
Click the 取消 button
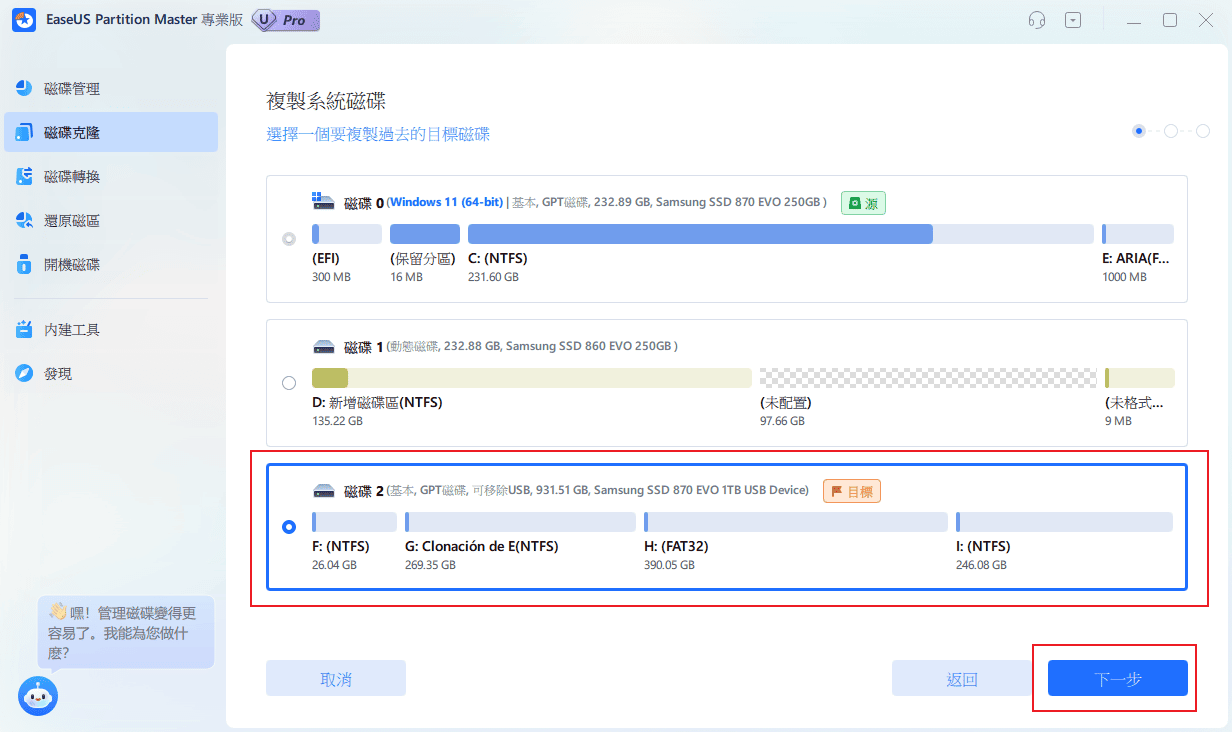click(x=335, y=678)
